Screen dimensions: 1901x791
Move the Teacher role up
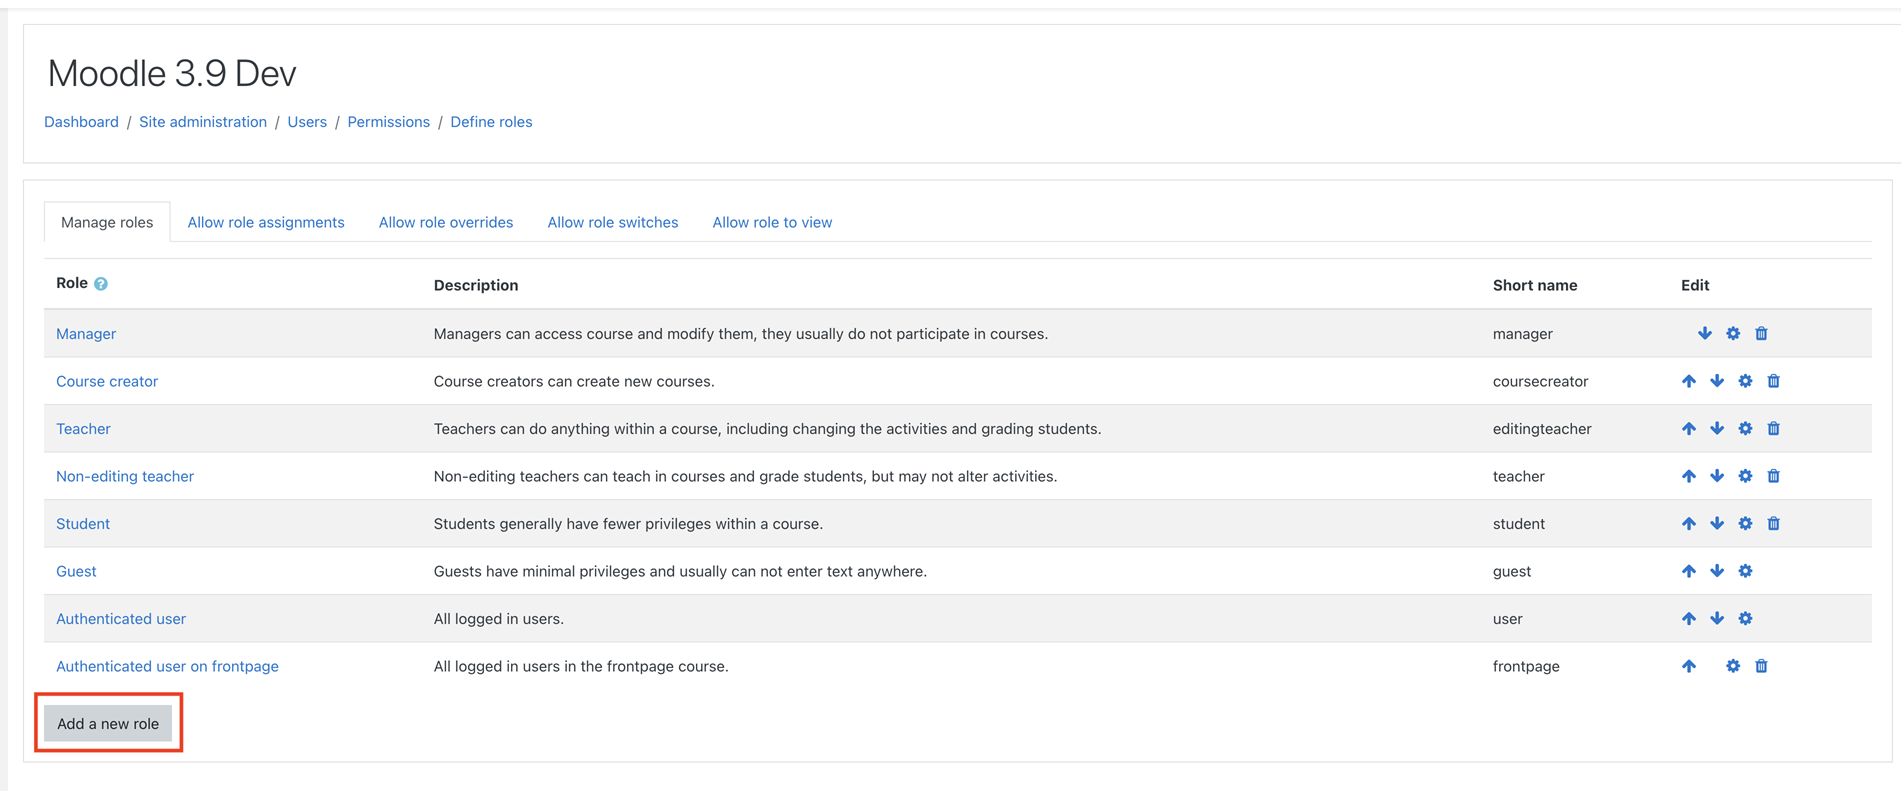pyautogui.click(x=1689, y=428)
